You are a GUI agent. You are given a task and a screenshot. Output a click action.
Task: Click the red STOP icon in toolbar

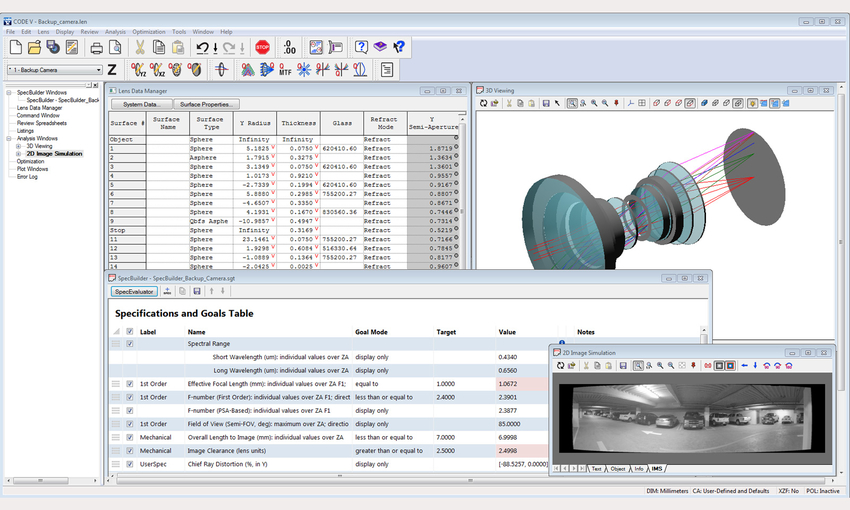click(x=263, y=47)
